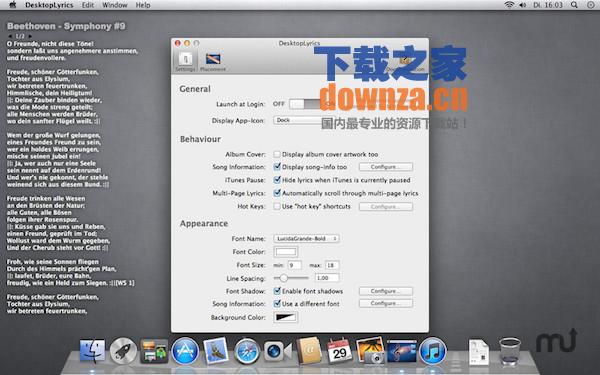Open iPhoto icon in the Dock
This screenshot has width=600, height=375.
point(370,350)
